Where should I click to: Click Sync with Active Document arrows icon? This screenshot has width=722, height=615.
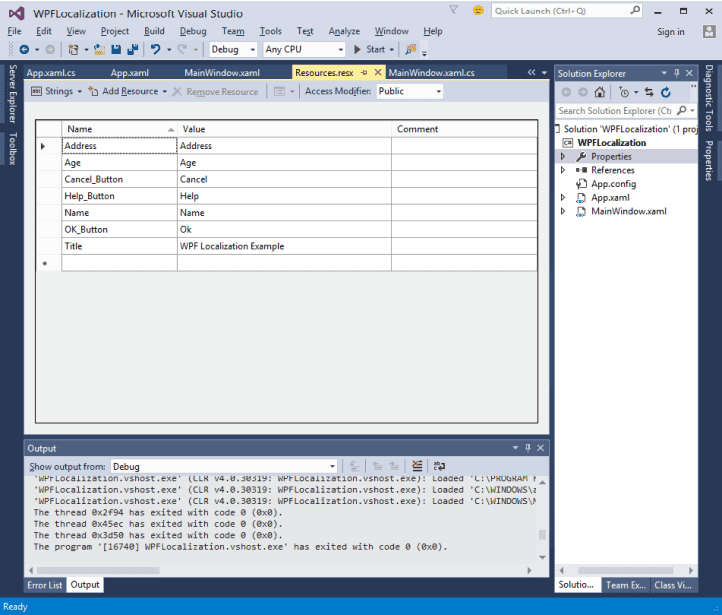pyautogui.click(x=649, y=93)
